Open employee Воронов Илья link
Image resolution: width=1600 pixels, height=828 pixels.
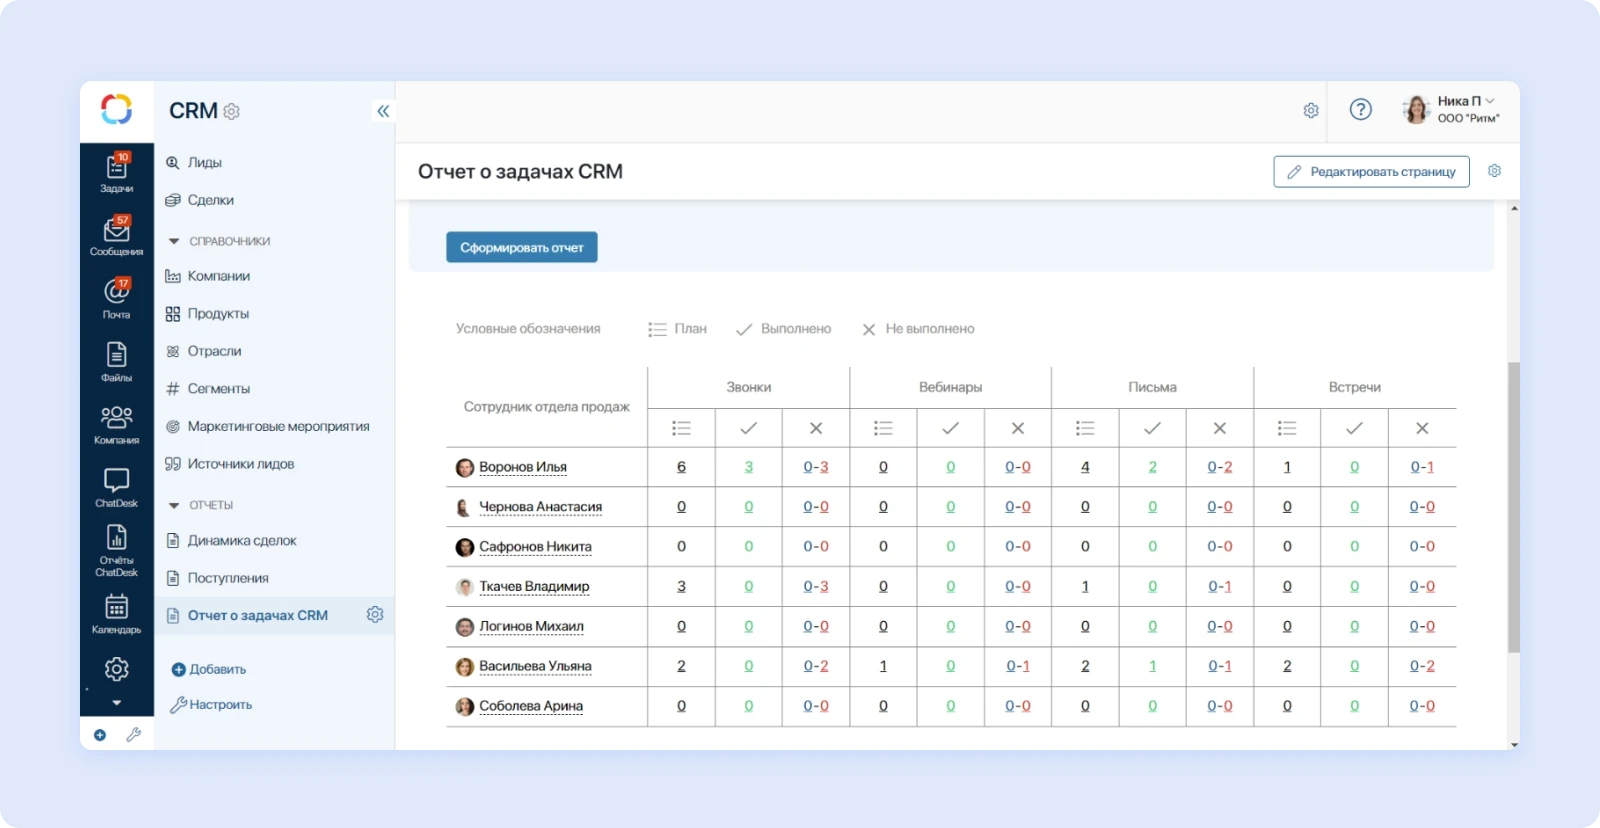(x=522, y=467)
